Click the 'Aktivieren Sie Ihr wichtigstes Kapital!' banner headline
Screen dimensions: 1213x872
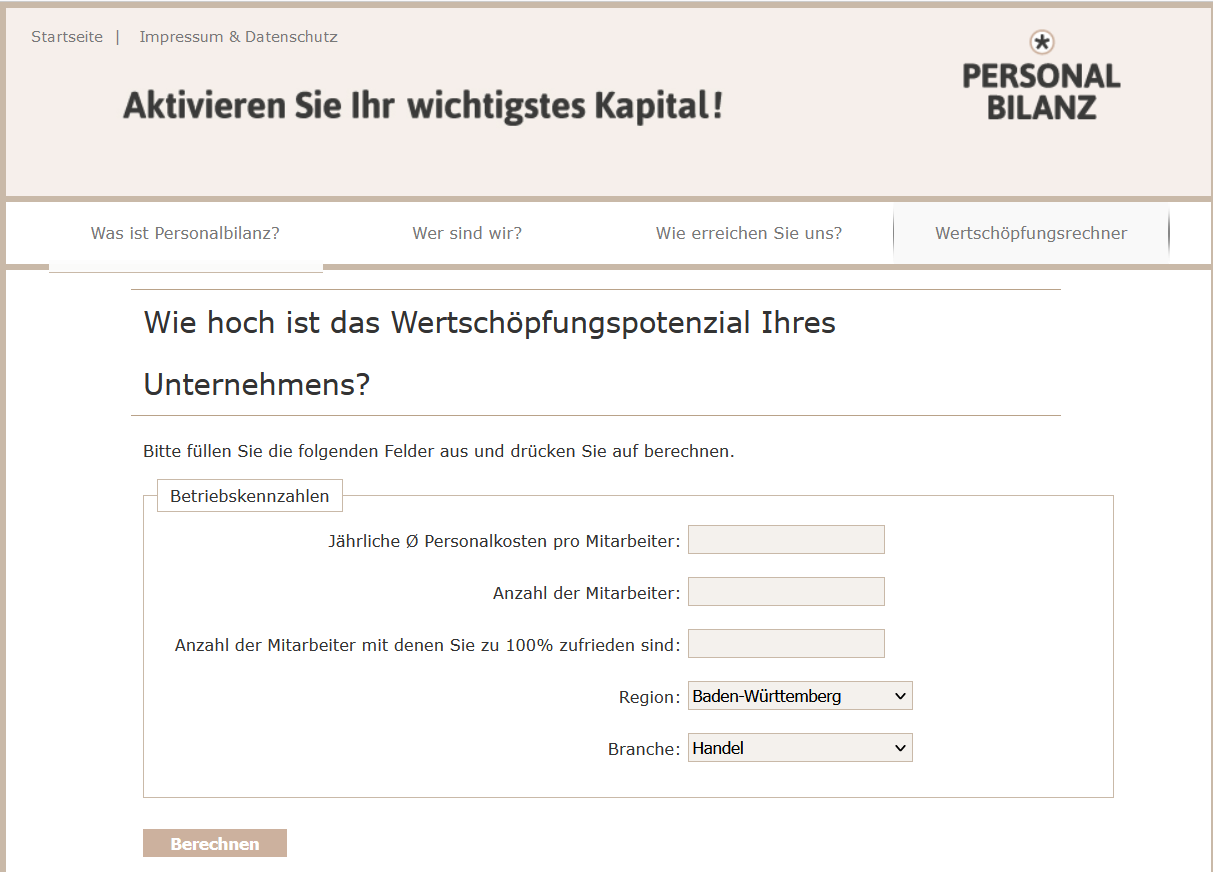pos(422,106)
